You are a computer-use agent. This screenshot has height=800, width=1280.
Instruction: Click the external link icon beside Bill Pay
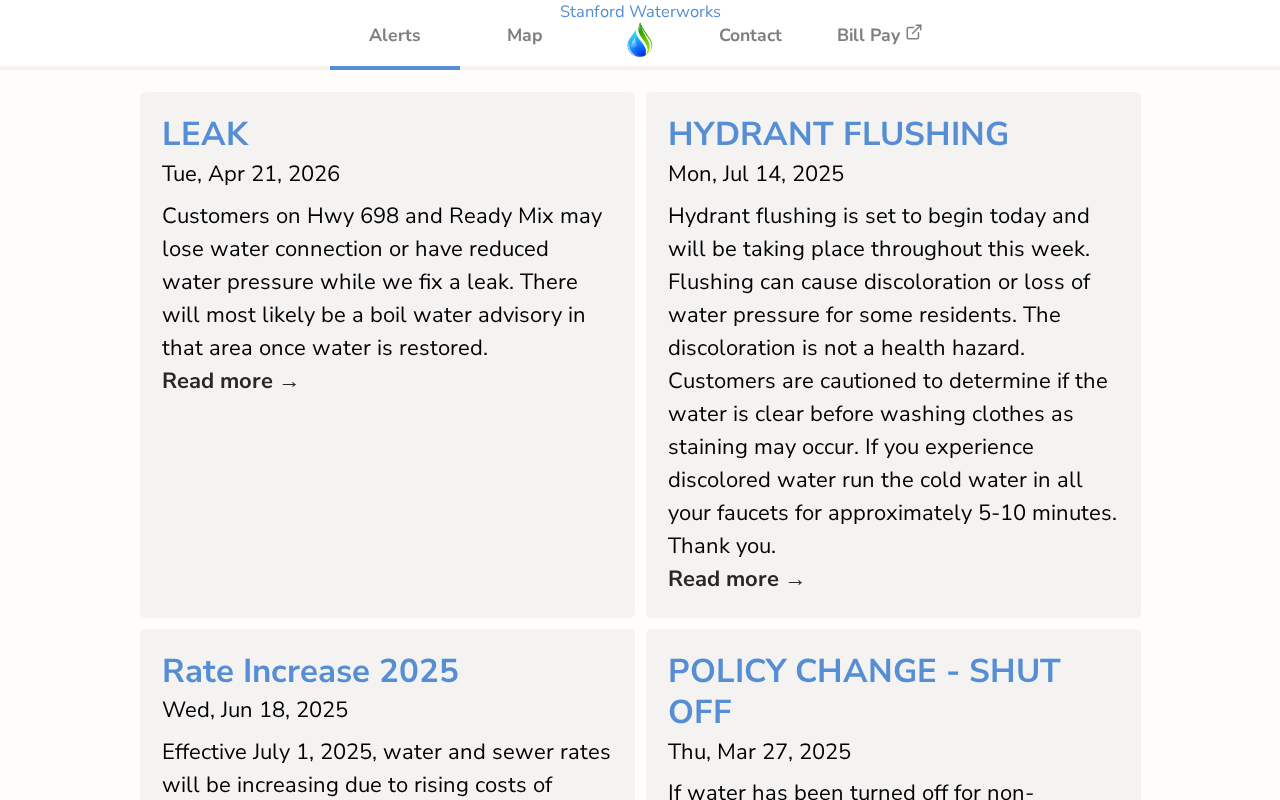coord(914,33)
